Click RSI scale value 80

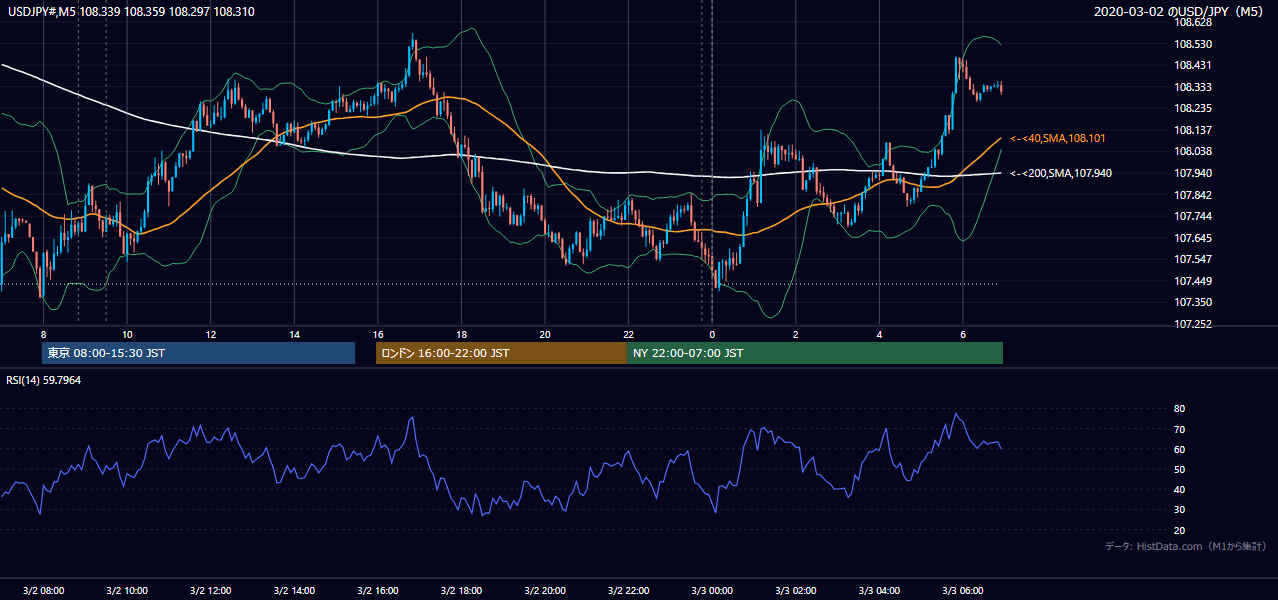click(1180, 409)
